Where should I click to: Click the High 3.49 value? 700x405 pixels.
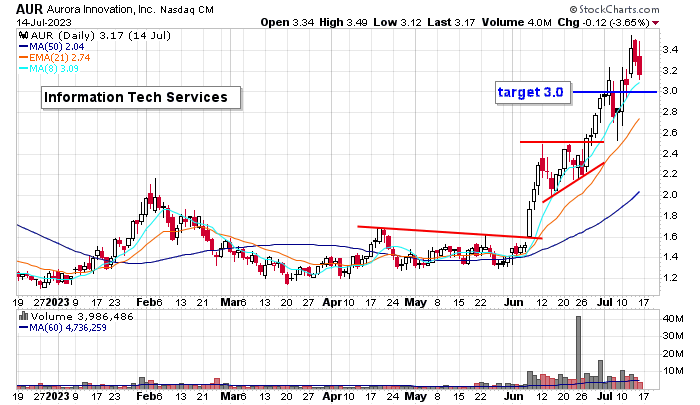coord(343,22)
